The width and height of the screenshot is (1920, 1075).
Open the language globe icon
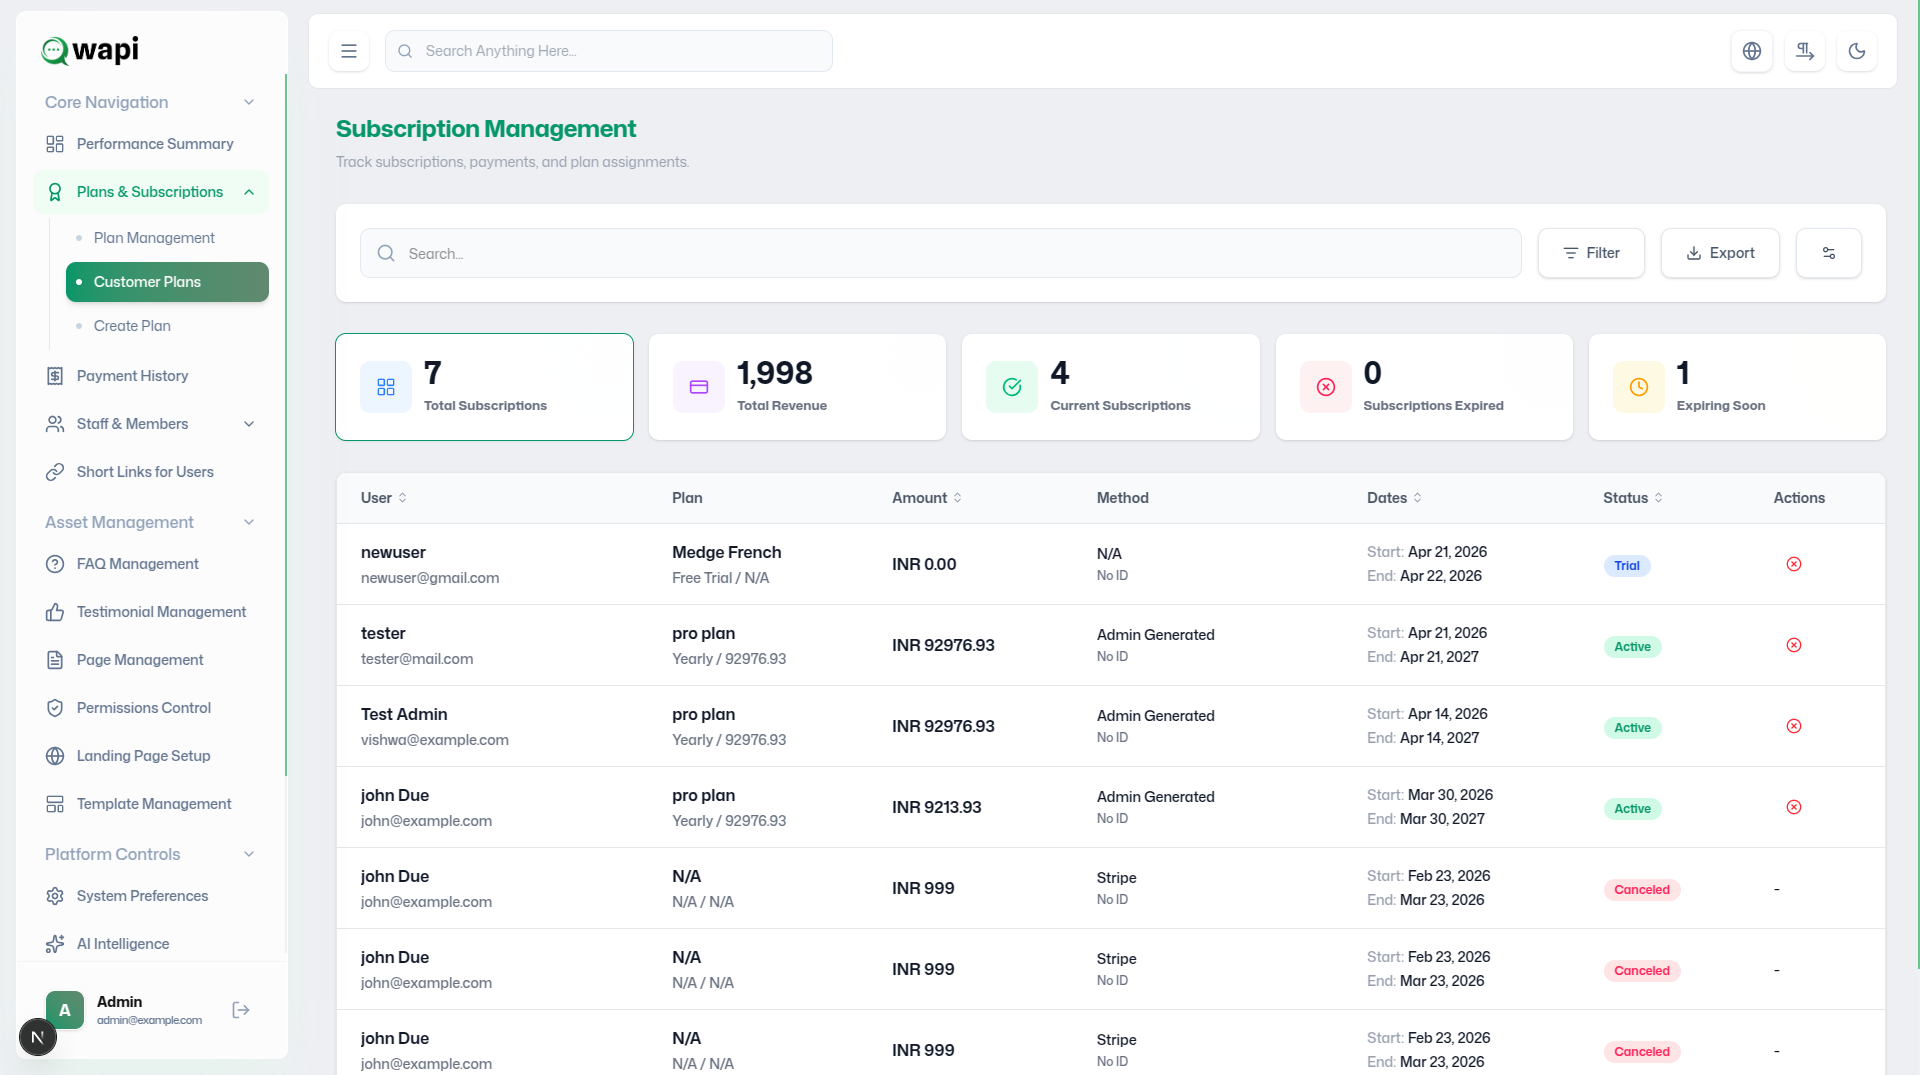point(1752,51)
